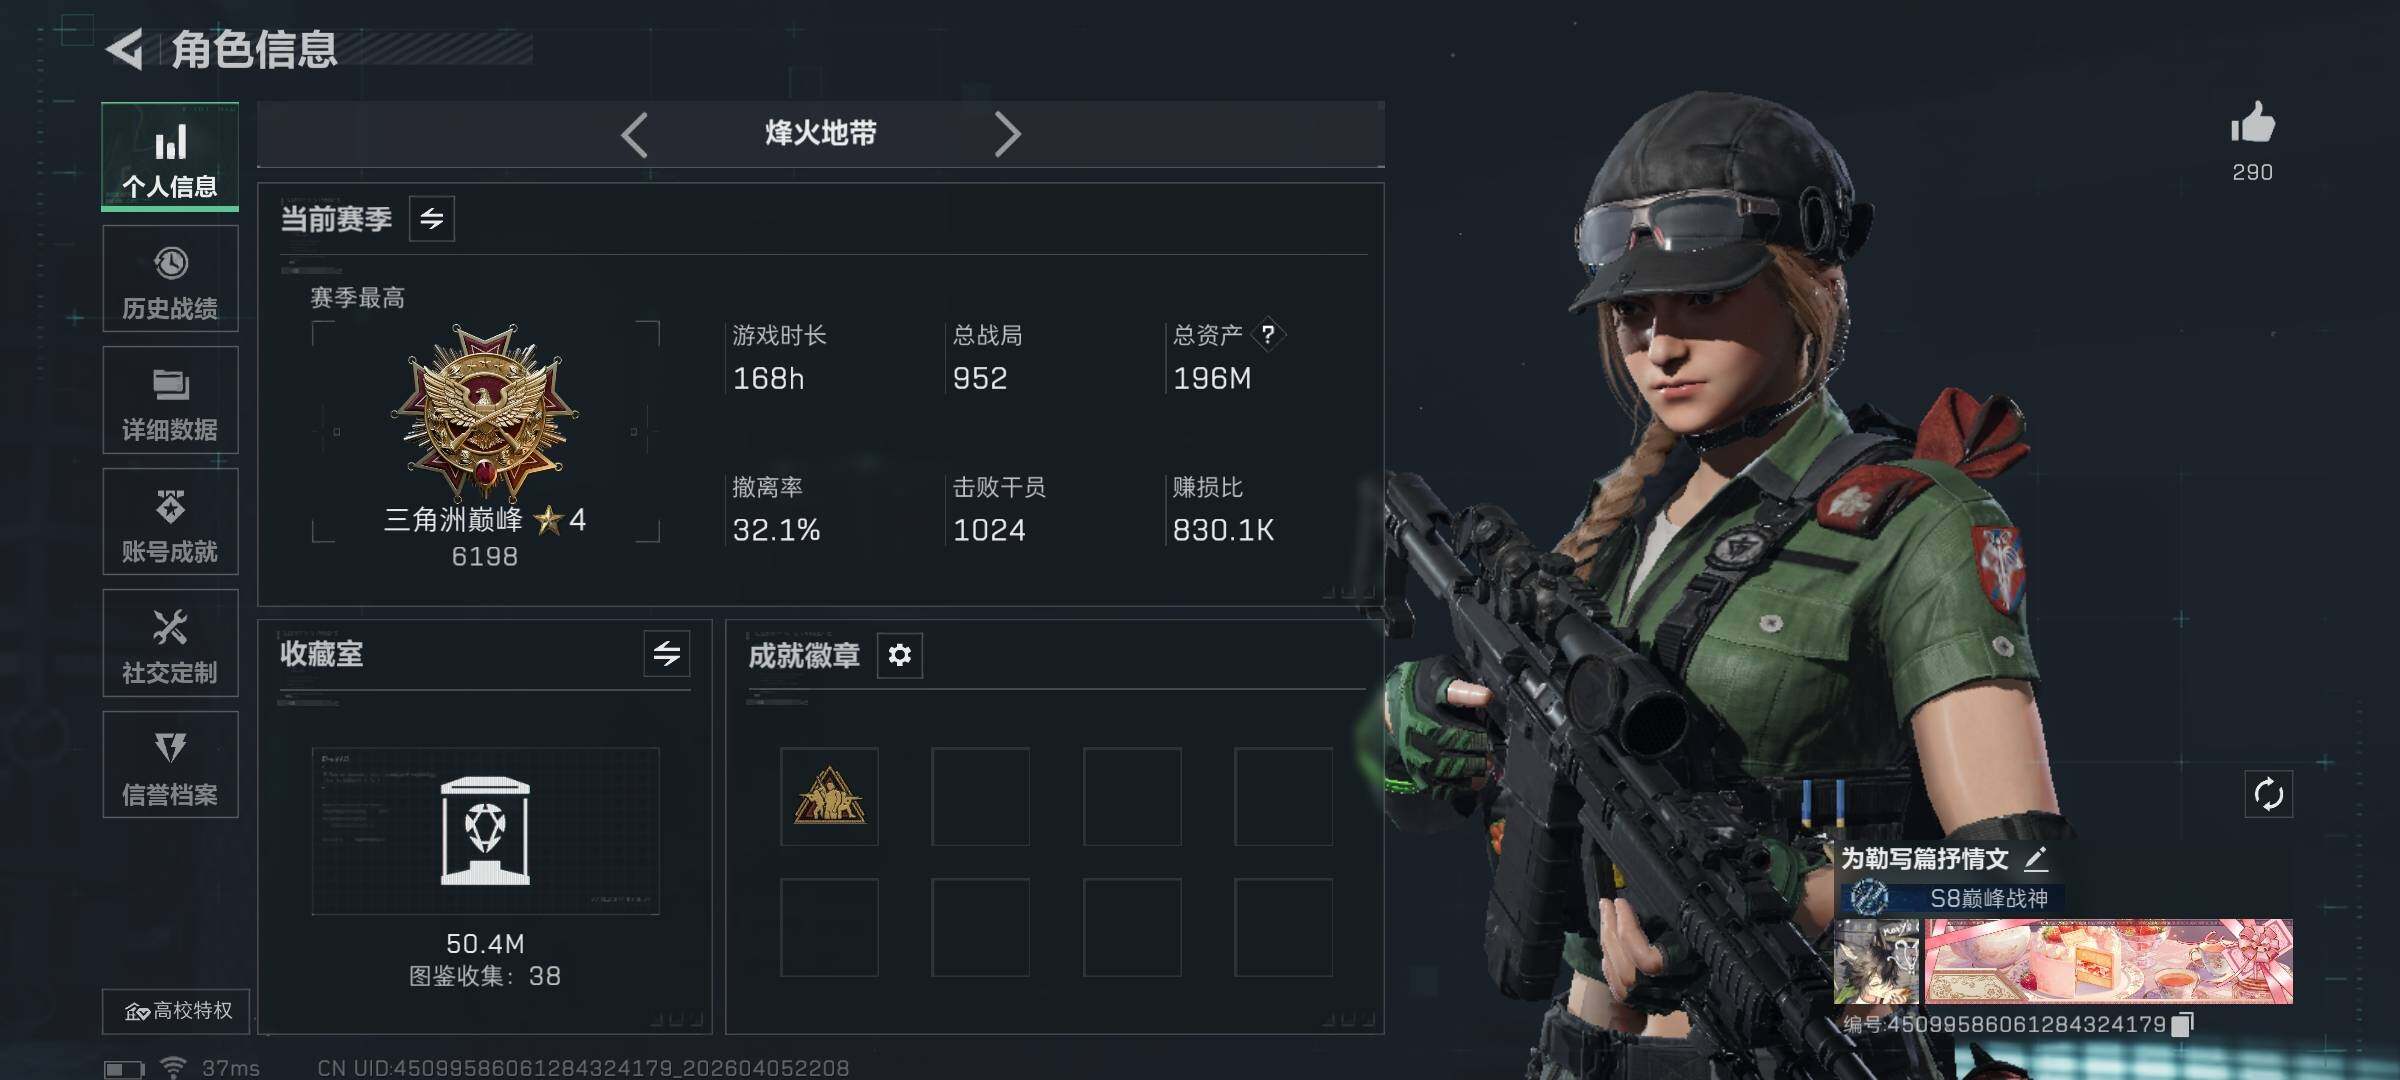Select the 历史战绩 sidebar tab
This screenshot has height=1080, width=2400.
(x=170, y=279)
